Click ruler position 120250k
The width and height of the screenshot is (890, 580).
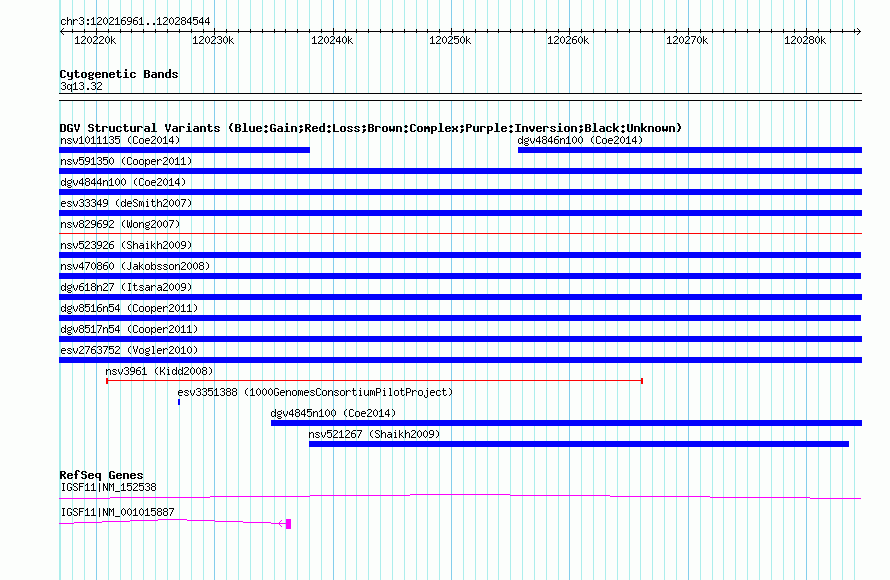tap(450, 40)
